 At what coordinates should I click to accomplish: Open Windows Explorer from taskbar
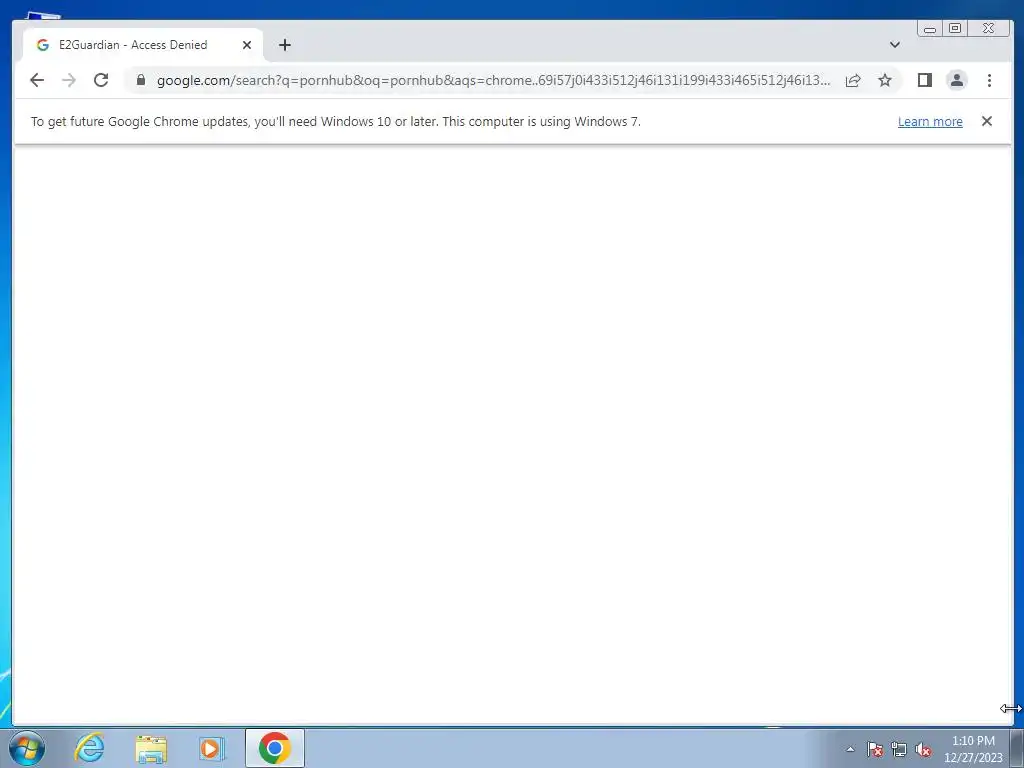151,748
